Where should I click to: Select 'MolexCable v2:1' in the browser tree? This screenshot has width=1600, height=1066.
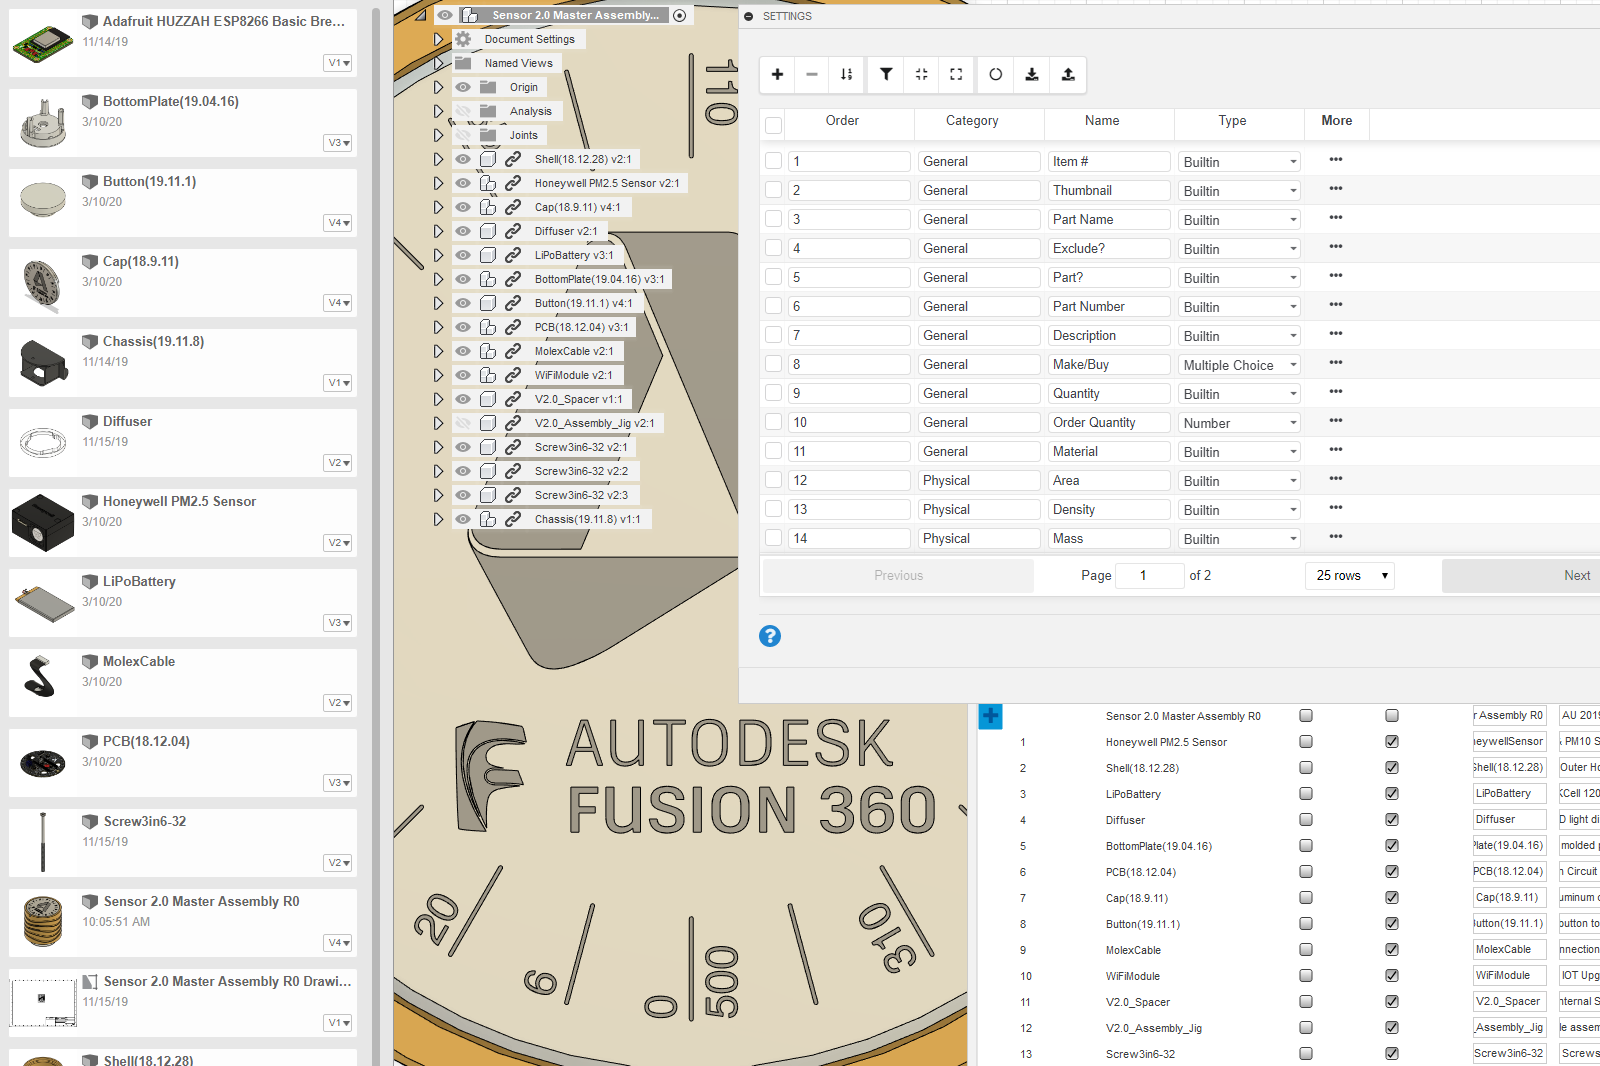coord(574,351)
